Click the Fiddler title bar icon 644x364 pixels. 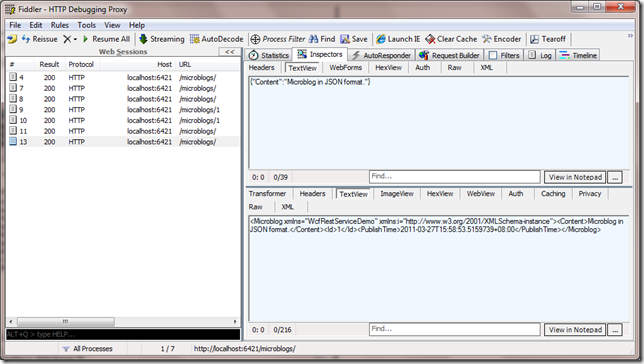click(10, 9)
